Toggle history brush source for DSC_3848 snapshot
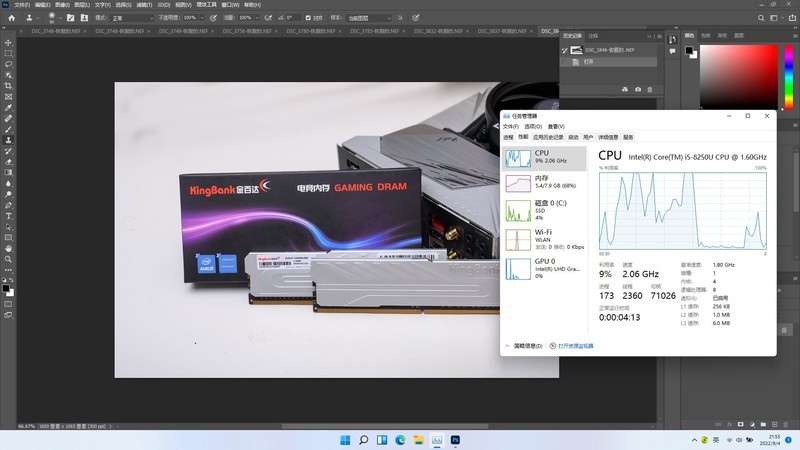 [566, 49]
